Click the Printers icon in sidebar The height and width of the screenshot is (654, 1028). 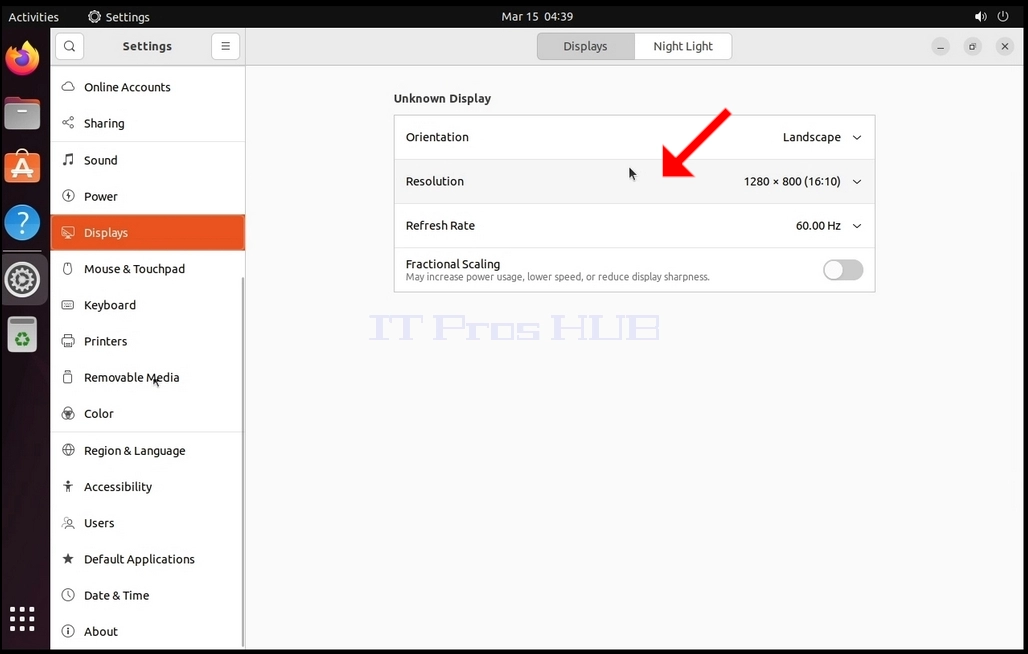[x=68, y=341]
